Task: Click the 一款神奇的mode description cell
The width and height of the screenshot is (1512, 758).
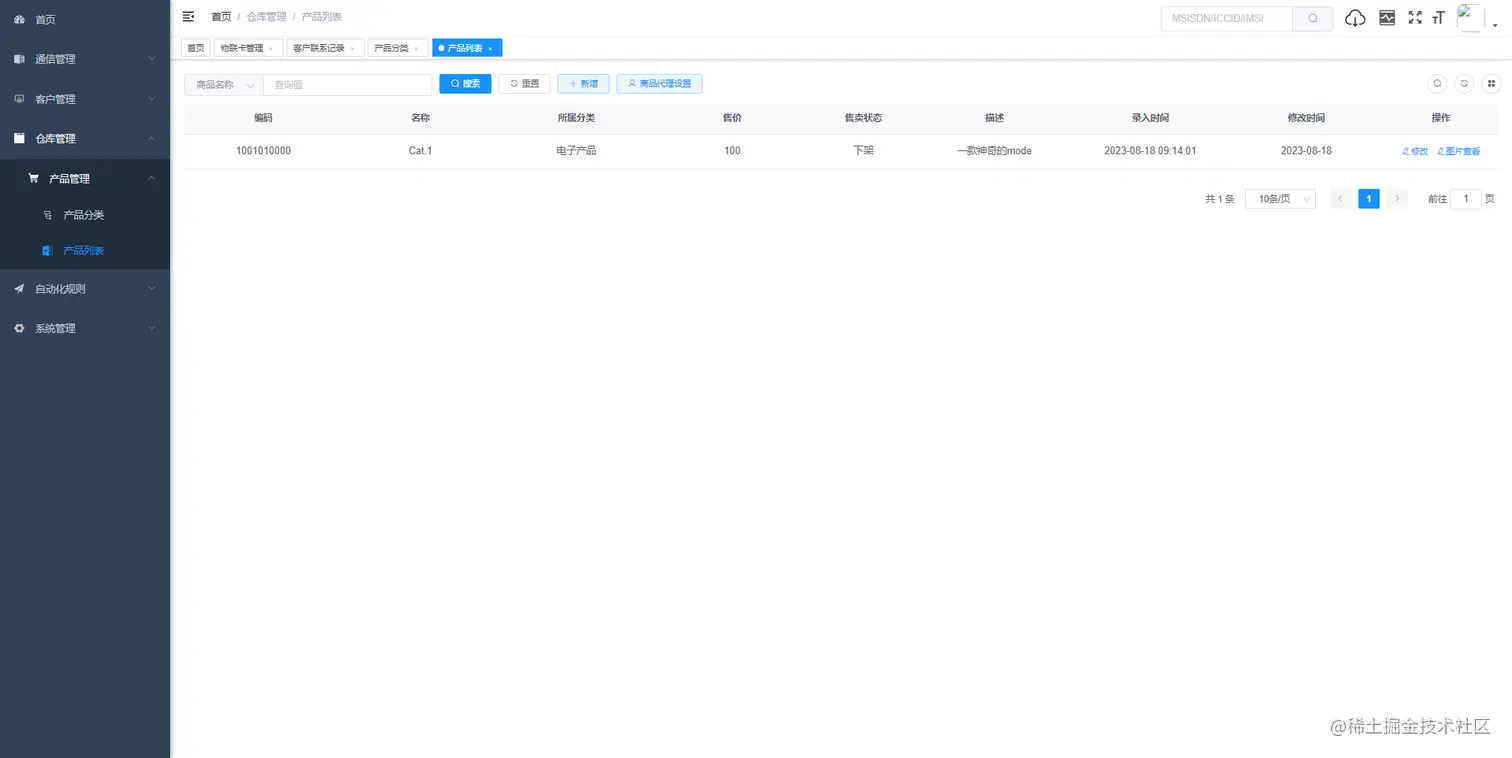Action: (994, 151)
